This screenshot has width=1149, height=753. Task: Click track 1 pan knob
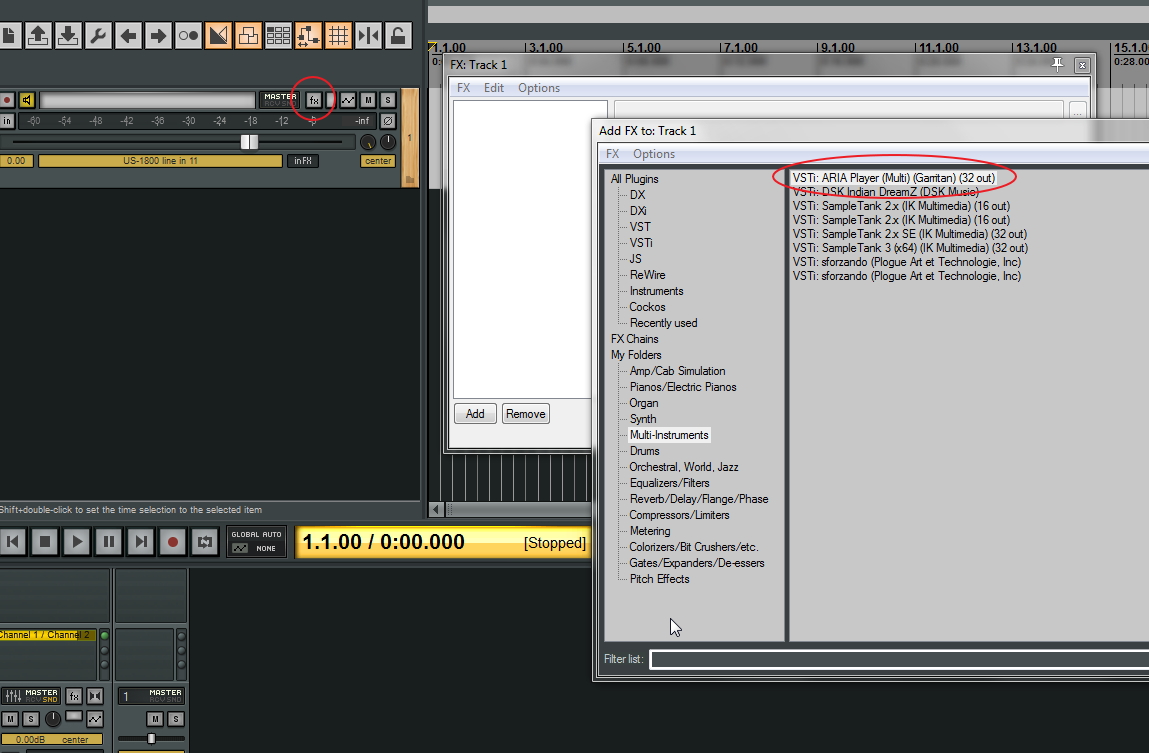coord(388,142)
